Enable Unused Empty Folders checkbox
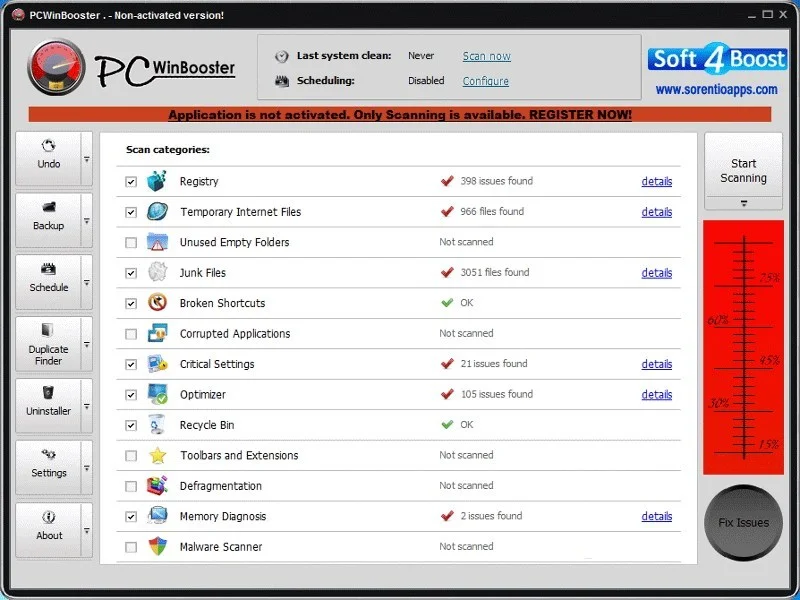Viewport: 800px width, 600px height. click(x=131, y=242)
